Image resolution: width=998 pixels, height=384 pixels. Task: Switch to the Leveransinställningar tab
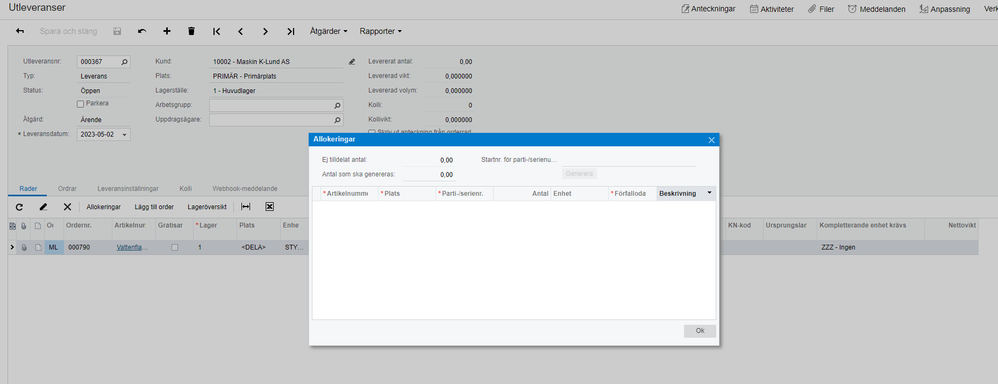(128, 188)
